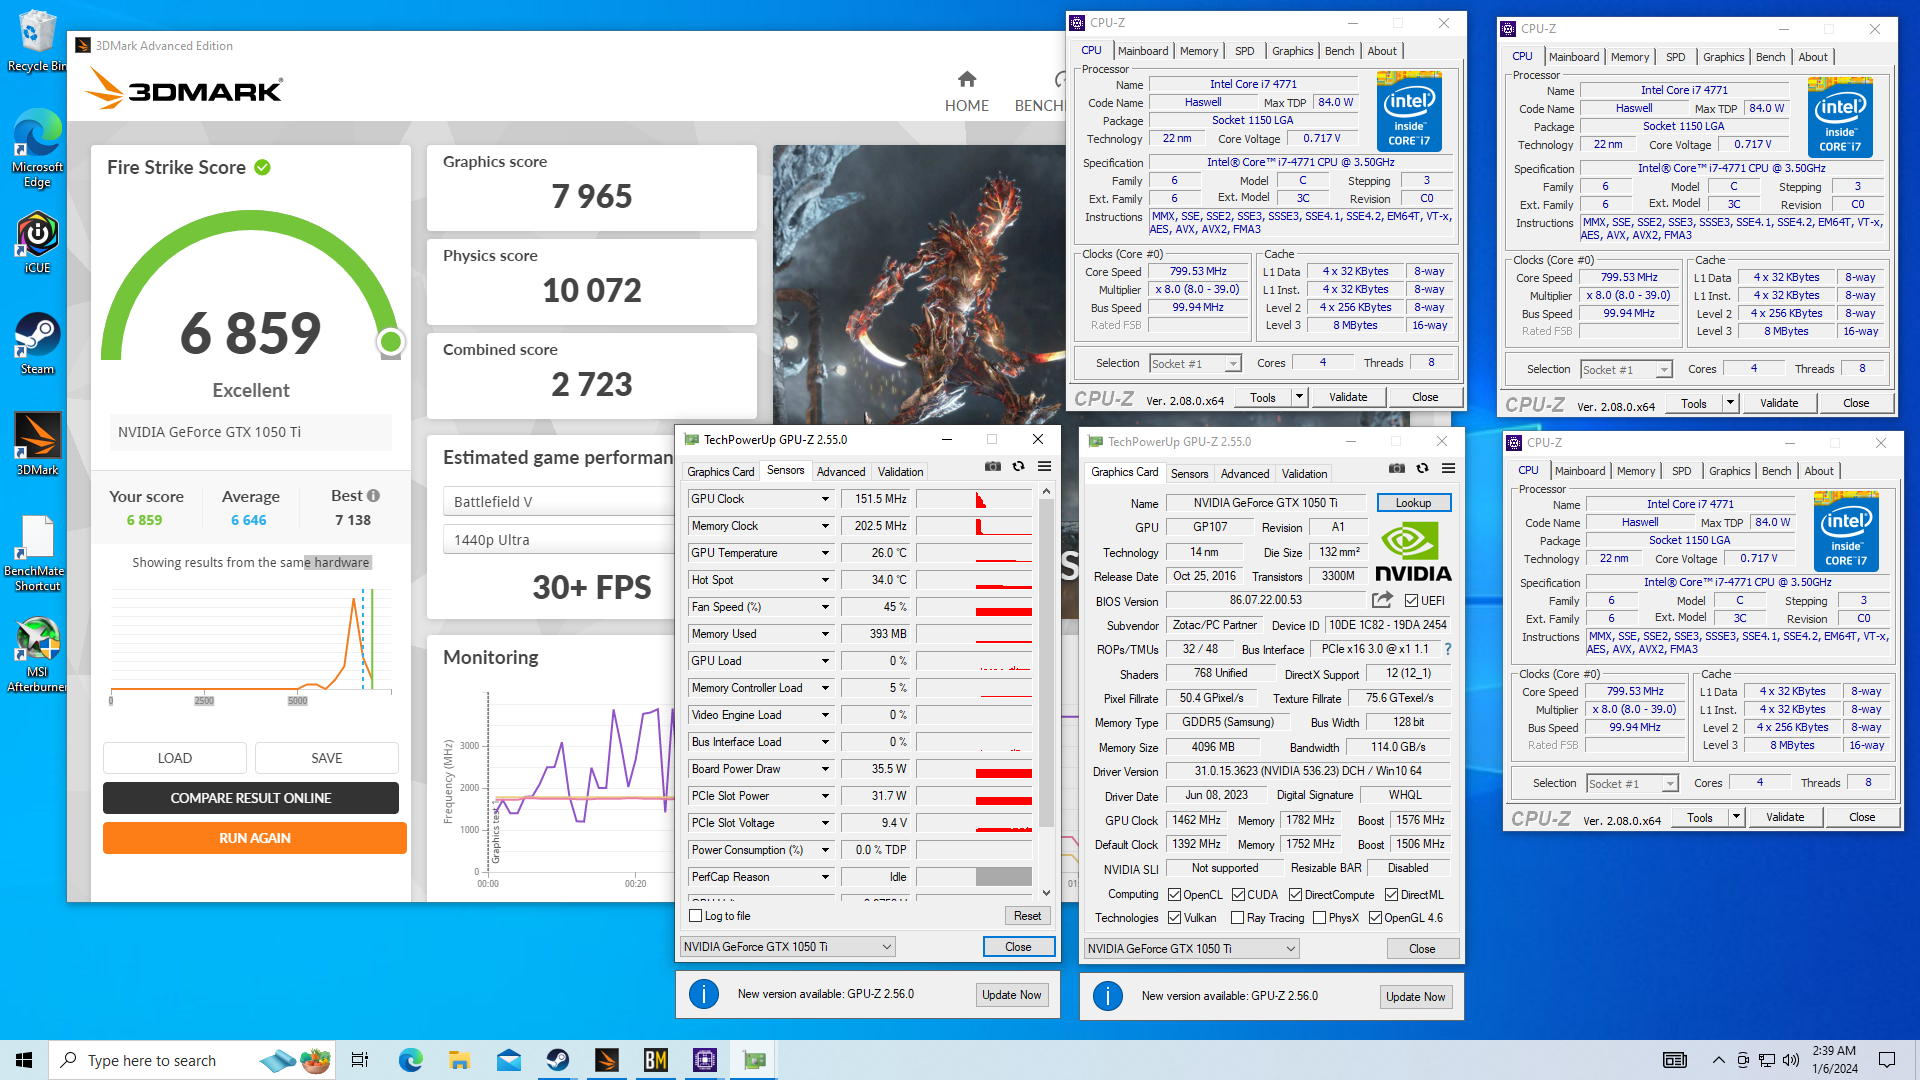Click Validate in top-left CPU-Z window
Viewport: 1920px width, 1080px height.
[1347, 397]
